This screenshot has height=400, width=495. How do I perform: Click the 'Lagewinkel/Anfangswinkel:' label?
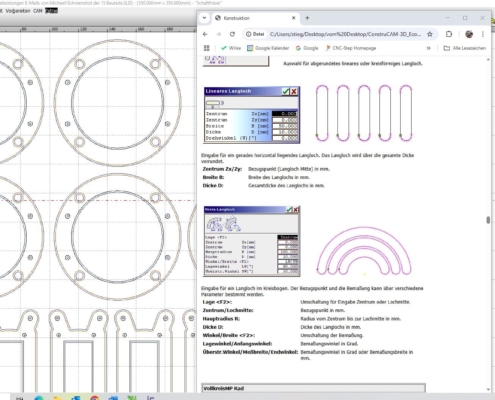point(237,344)
